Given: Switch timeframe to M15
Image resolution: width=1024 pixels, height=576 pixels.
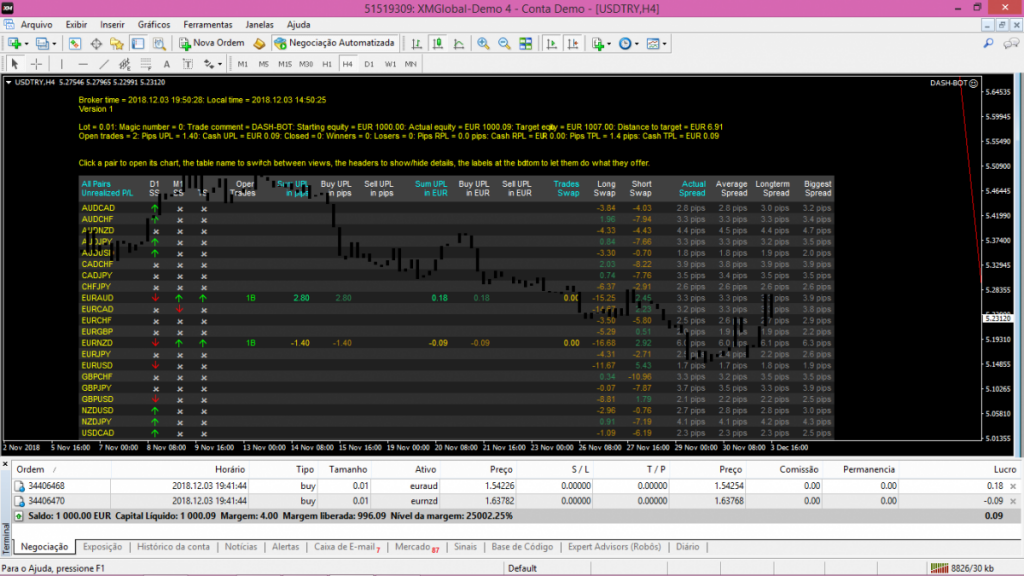Looking at the screenshot, I should click(285, 64).
